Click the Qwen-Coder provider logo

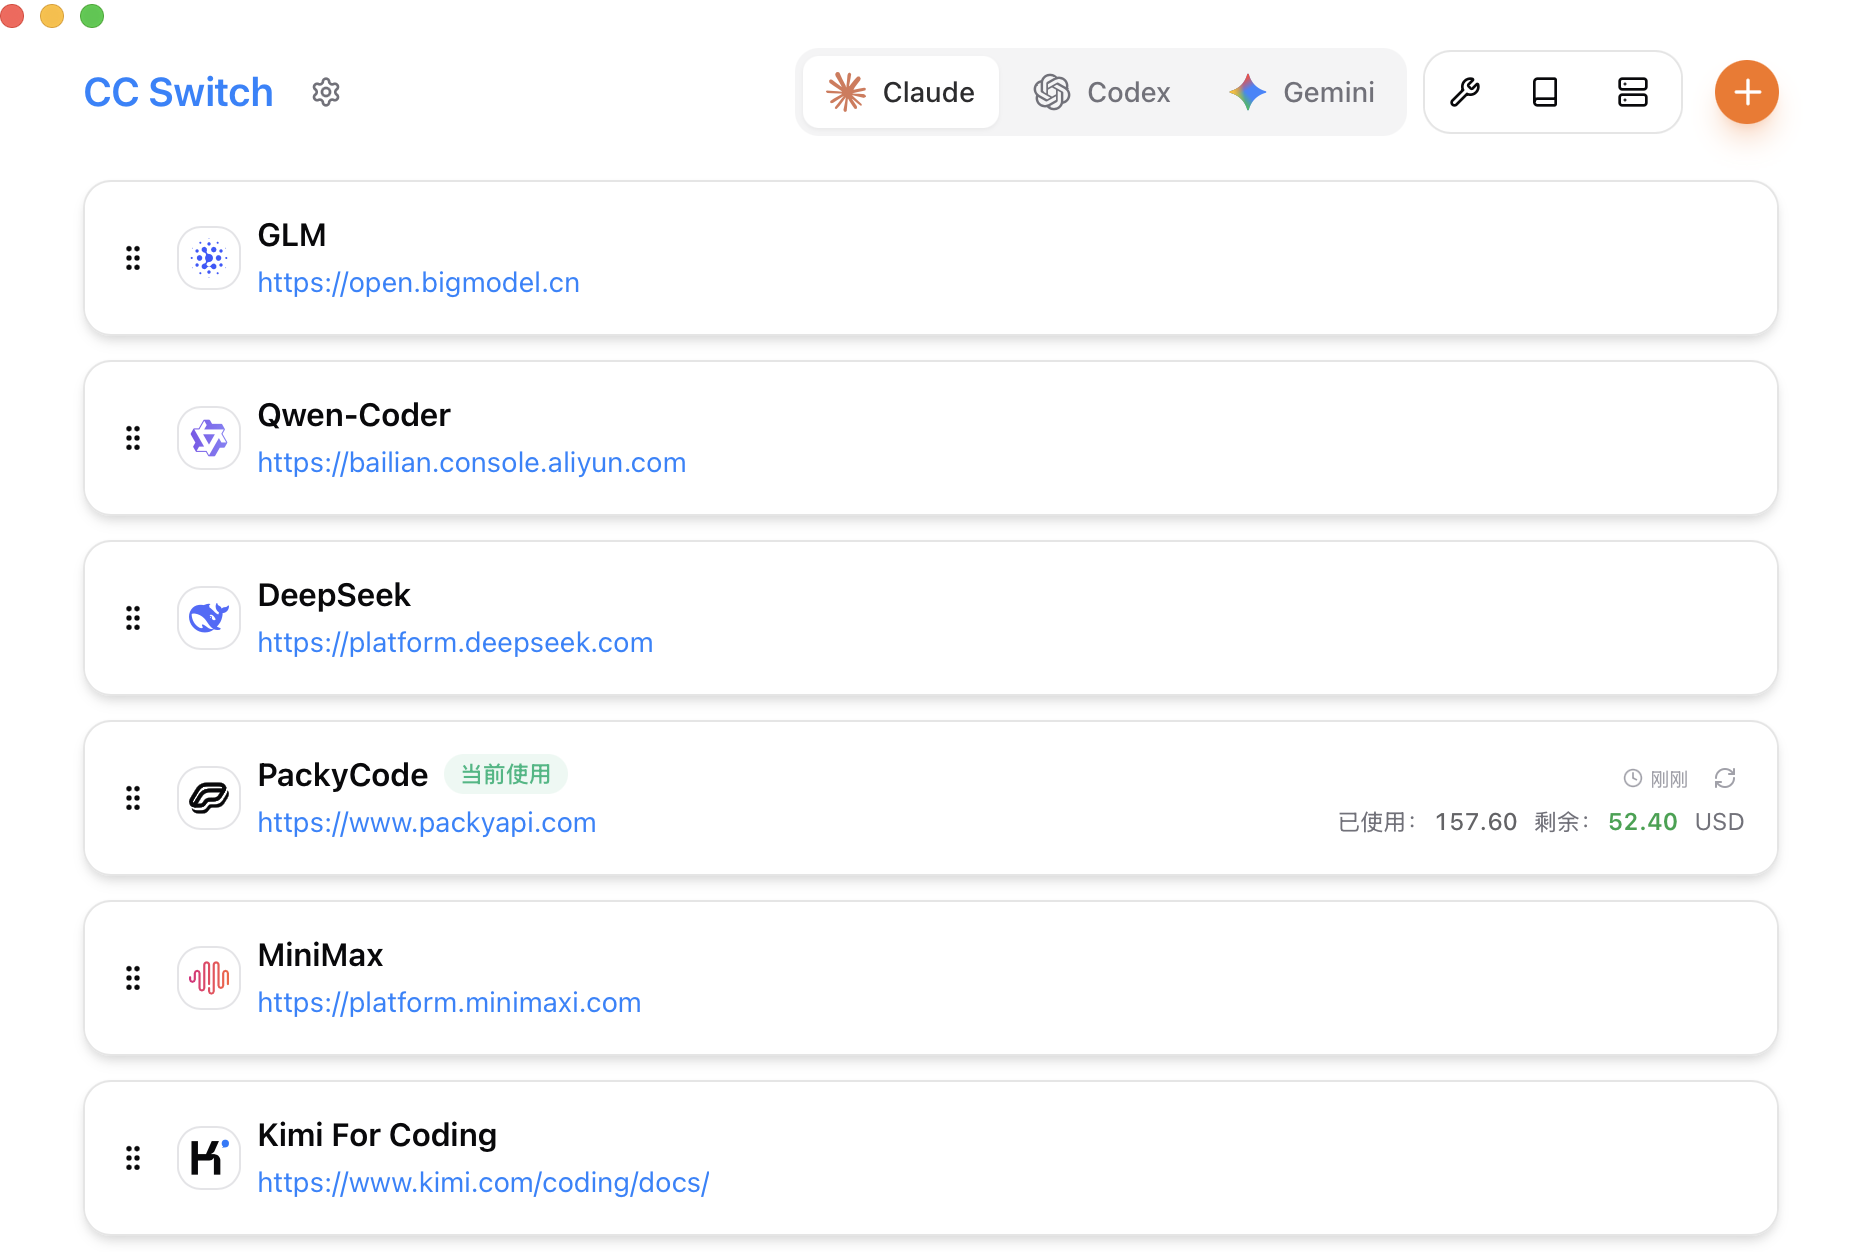208,438
